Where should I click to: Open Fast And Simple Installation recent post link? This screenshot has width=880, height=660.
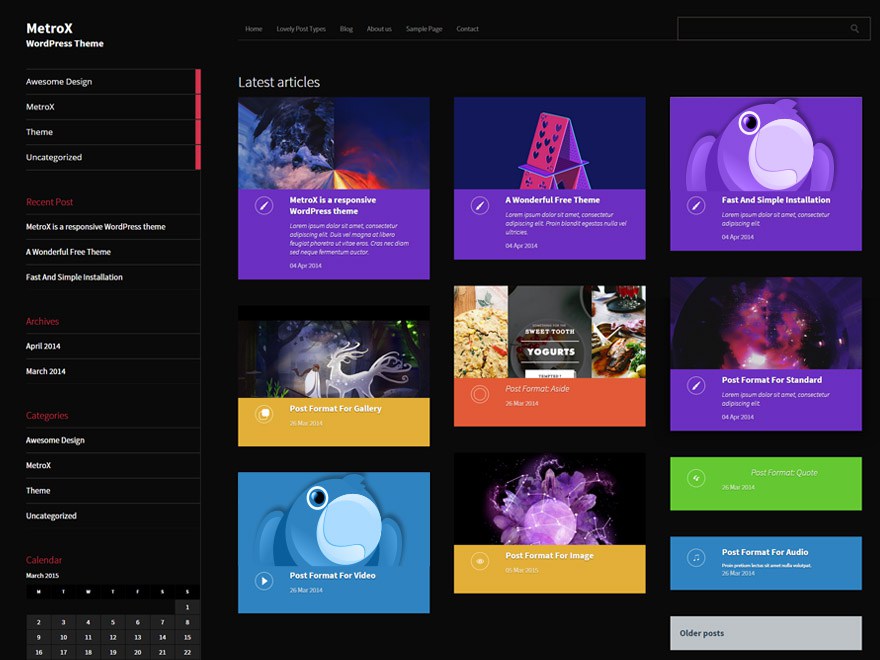[x=74, y=277]
